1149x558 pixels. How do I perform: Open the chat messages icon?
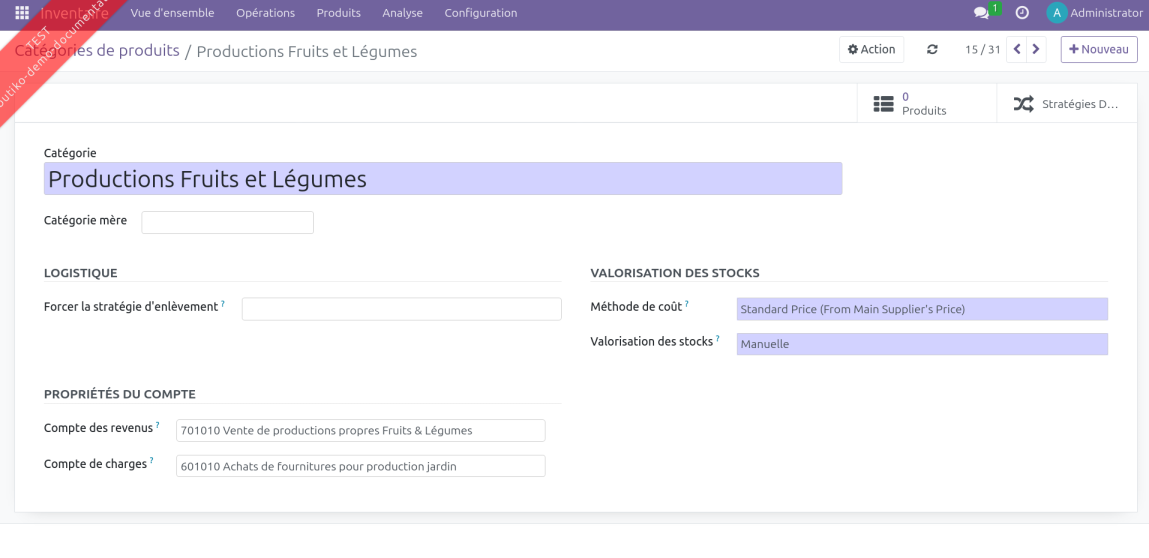coord(981,13)
